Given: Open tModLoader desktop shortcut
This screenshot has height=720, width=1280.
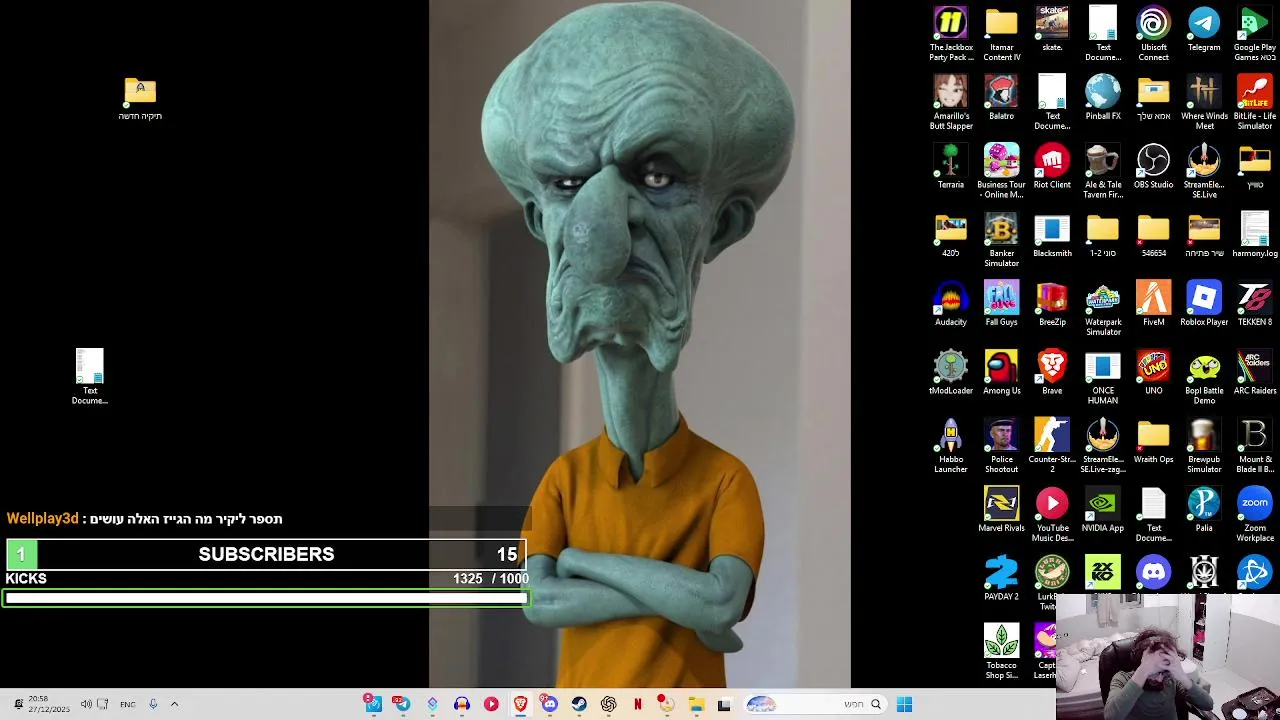Looking at the screenshot, I should pyautogui.click(x=951, y=373).
